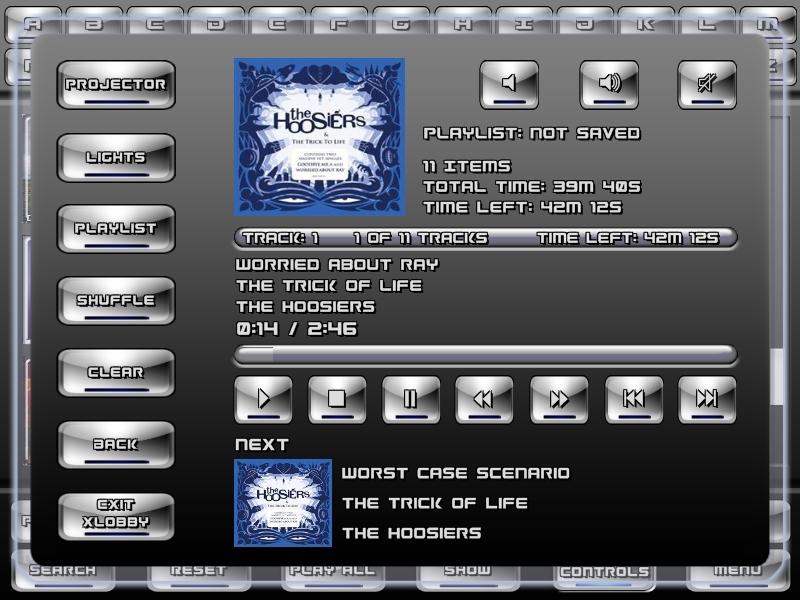Skip to the next track
The width and height of the screenshot is (800, 600).
pyautogui.click(x=707, y=399)
